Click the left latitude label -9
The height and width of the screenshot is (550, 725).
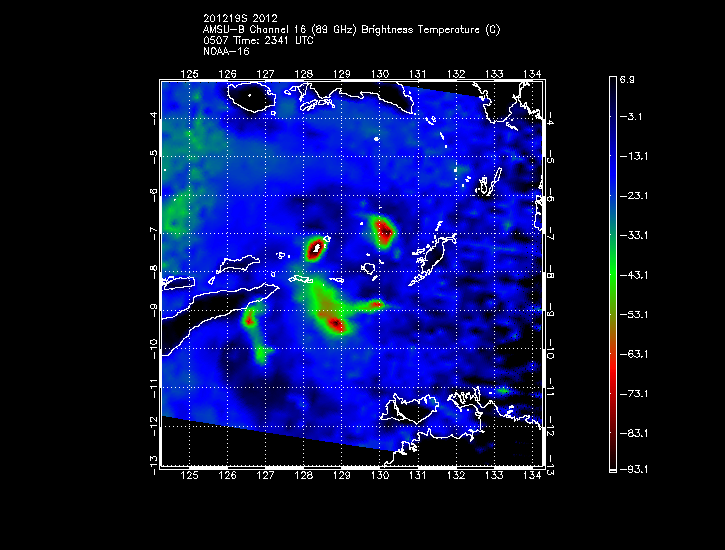pos(154,308)
